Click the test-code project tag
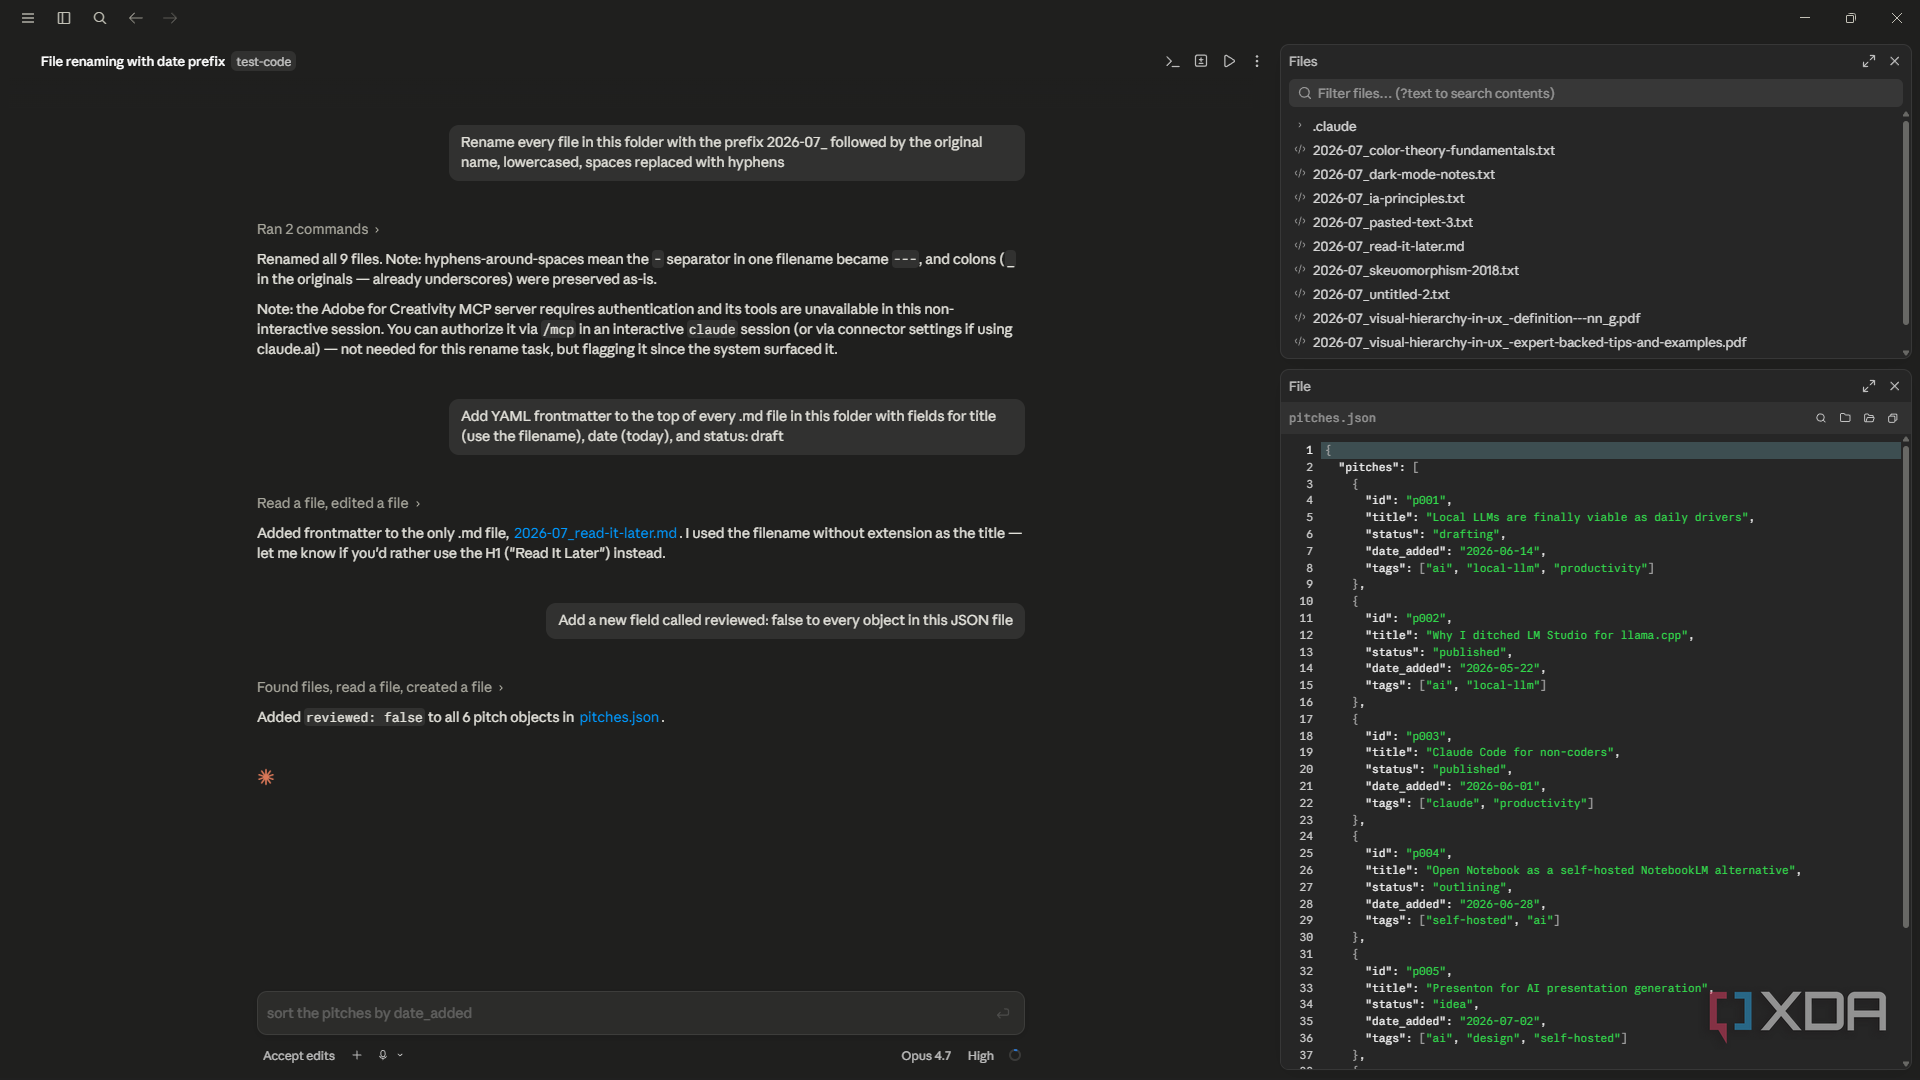This screenshot has height=1080, width=1920. 264,61
